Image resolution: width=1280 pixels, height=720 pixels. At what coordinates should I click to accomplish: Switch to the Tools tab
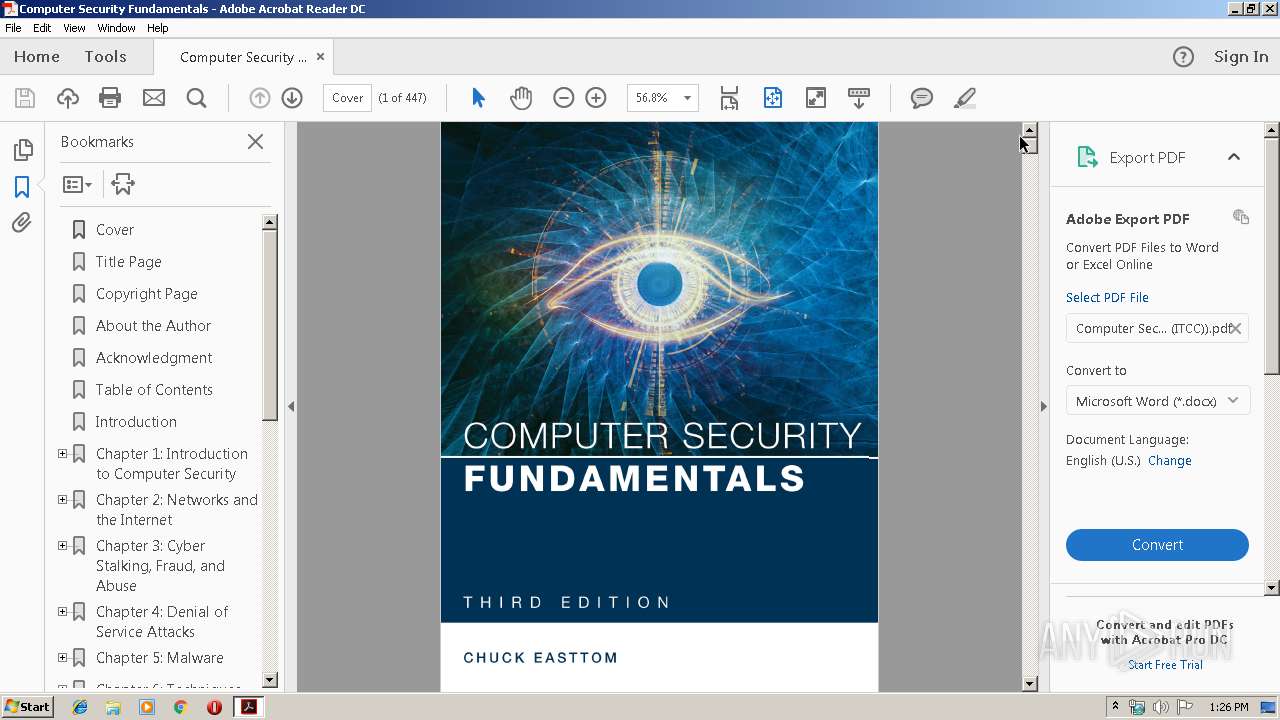(x=105, y=57)
